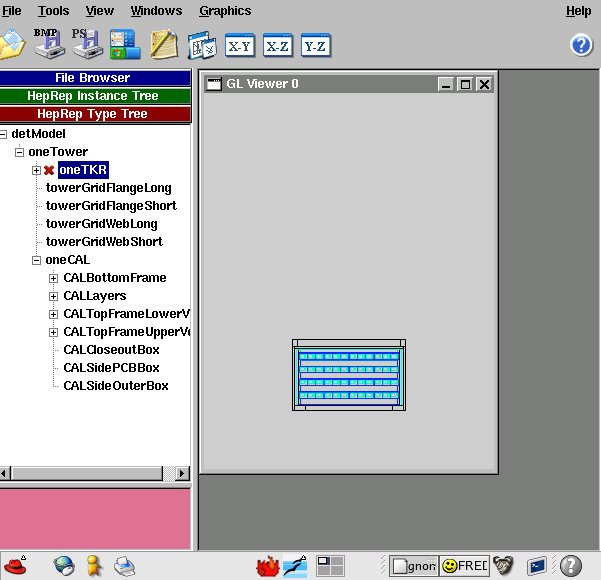Screen dimensions: 601x580
Task: Switch to Y-Z view projection
Action: click(315, 46)
